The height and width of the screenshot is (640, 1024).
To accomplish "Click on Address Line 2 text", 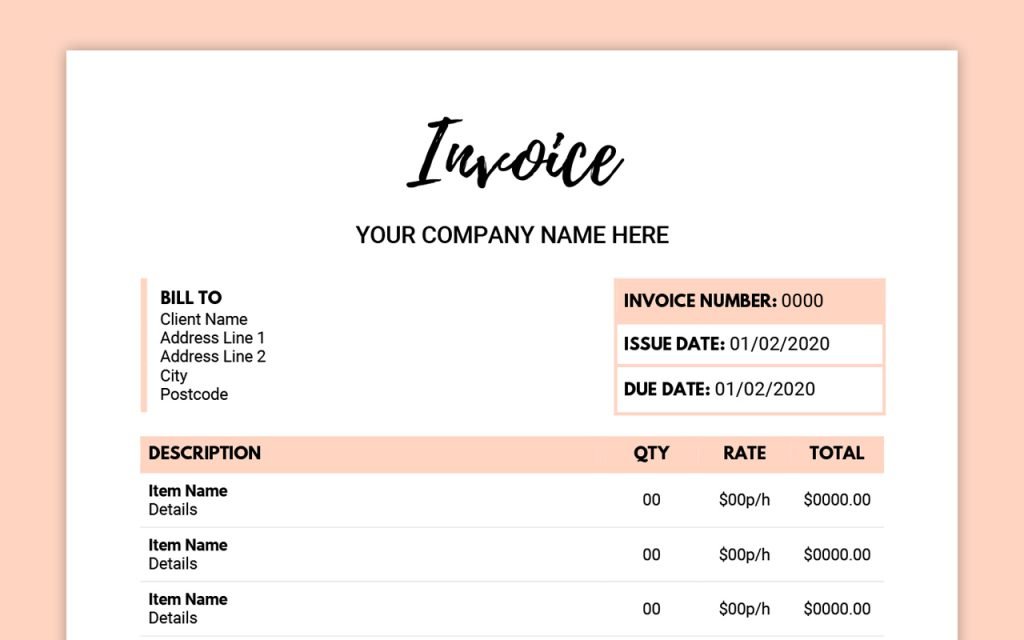I will (213, 357).
